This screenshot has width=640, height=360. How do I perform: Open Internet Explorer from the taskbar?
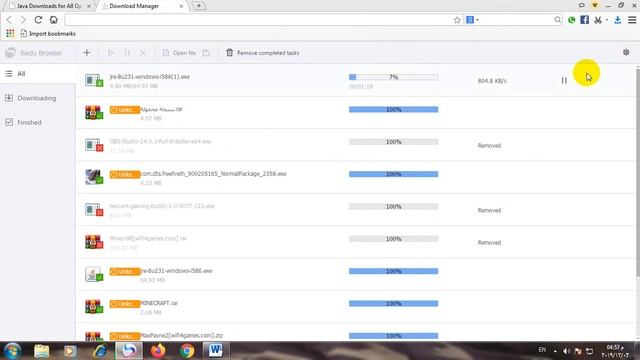pyautogui.click(x=100, y=351)
